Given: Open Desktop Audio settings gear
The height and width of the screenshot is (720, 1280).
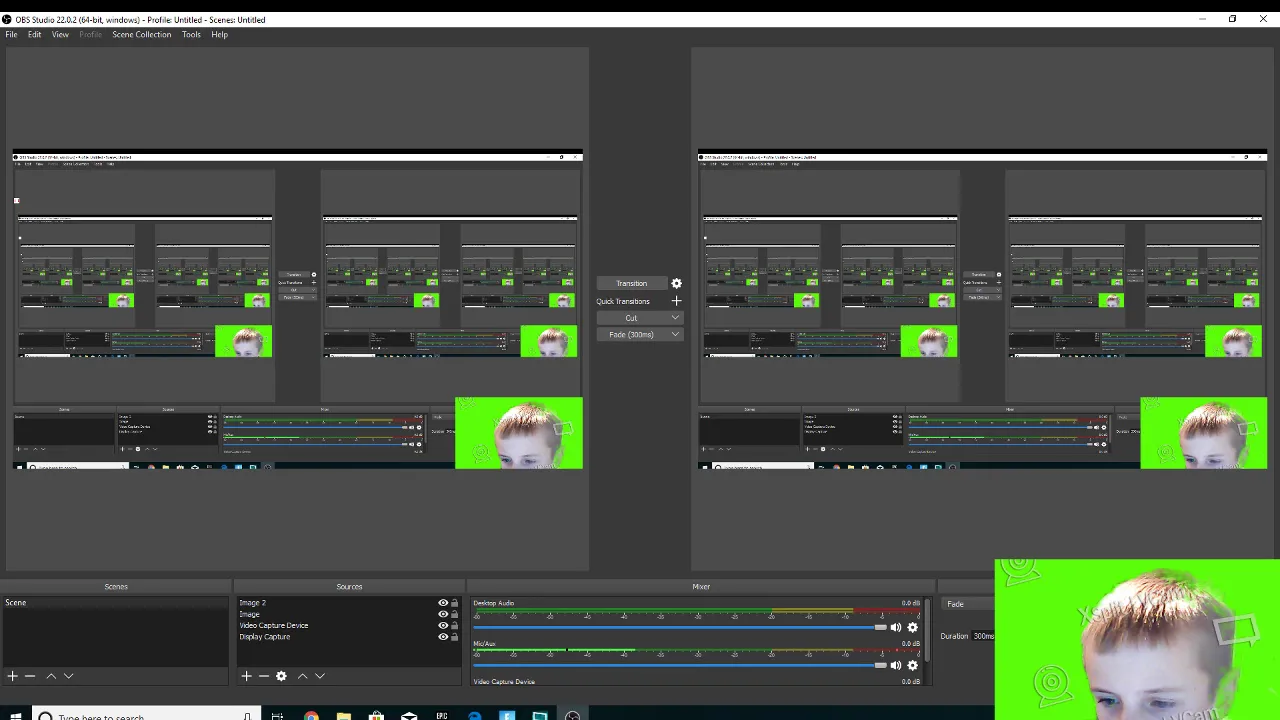Looking at the screenshot, I should click(912, 627).
